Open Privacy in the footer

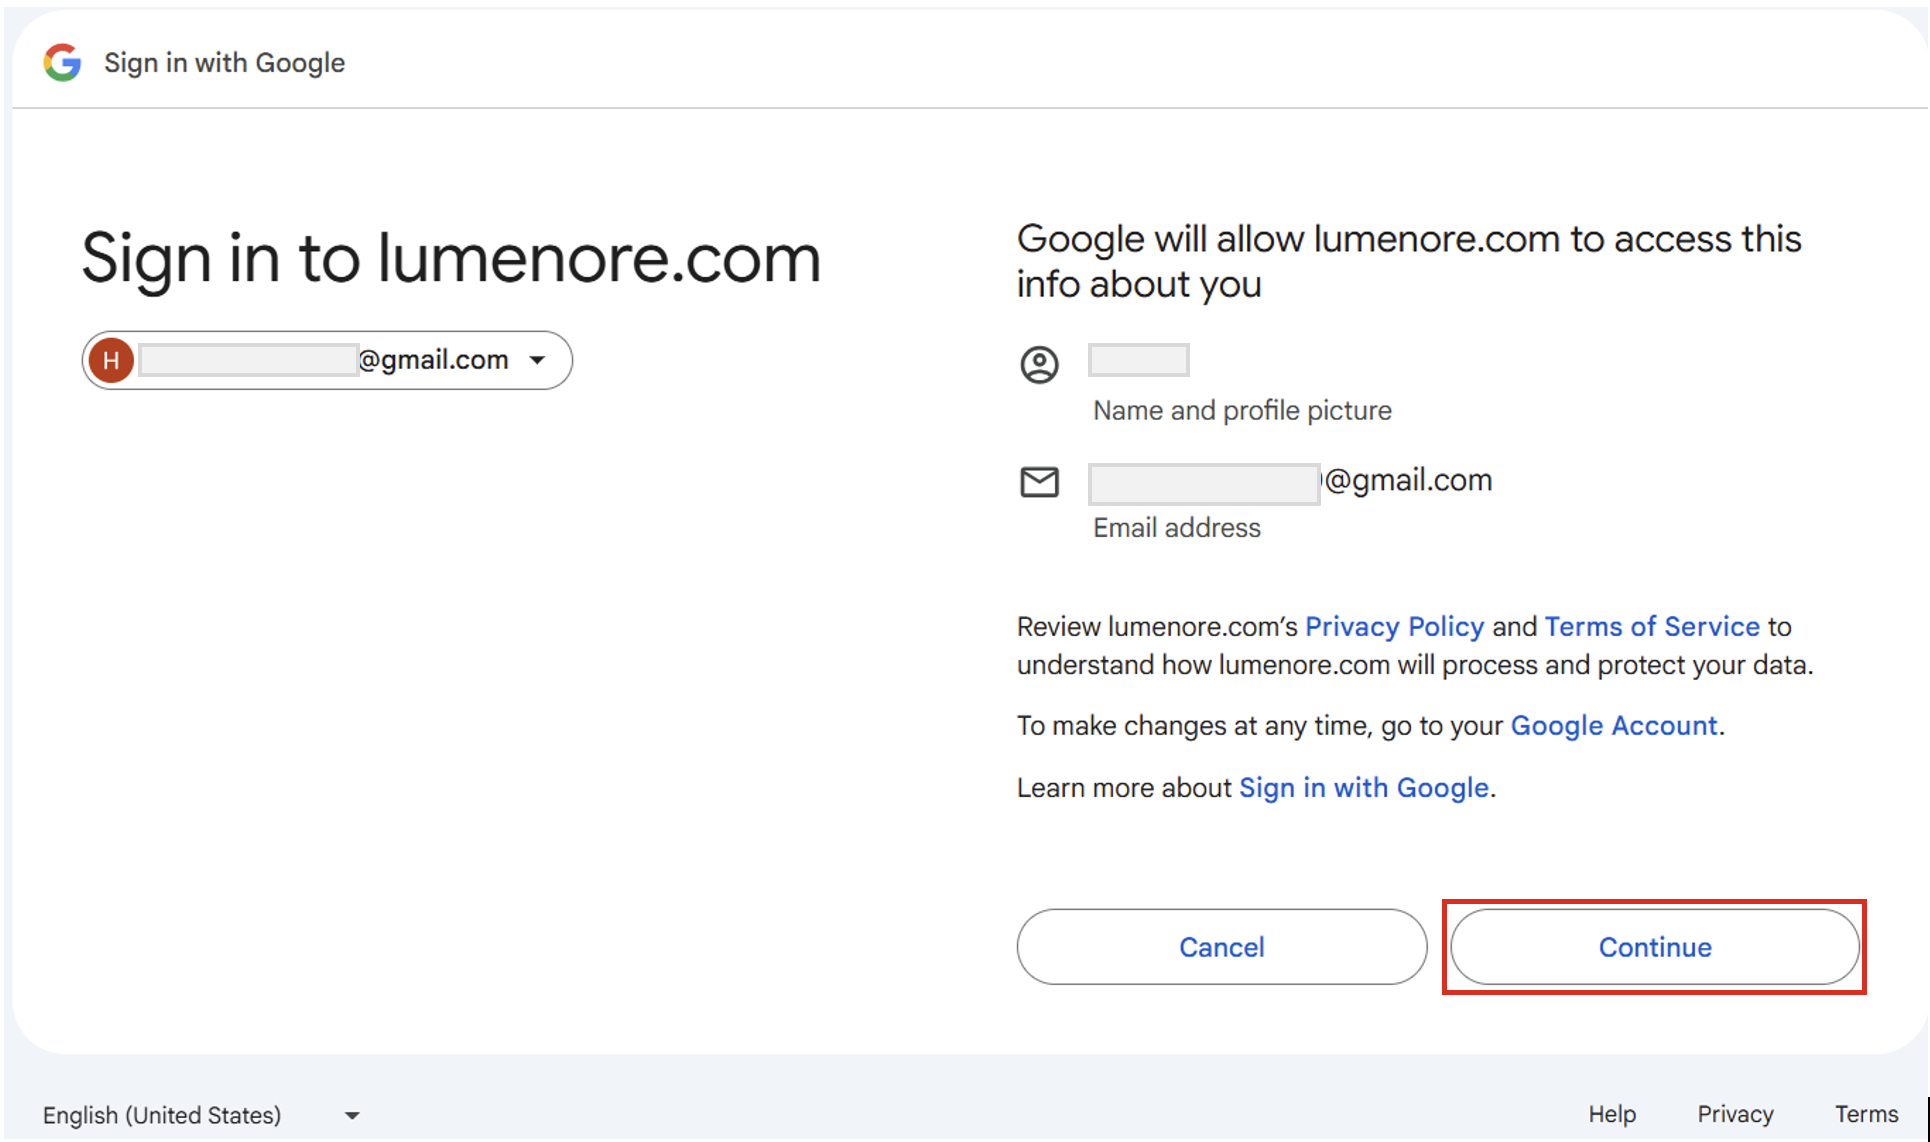tap(1735, 1114)
